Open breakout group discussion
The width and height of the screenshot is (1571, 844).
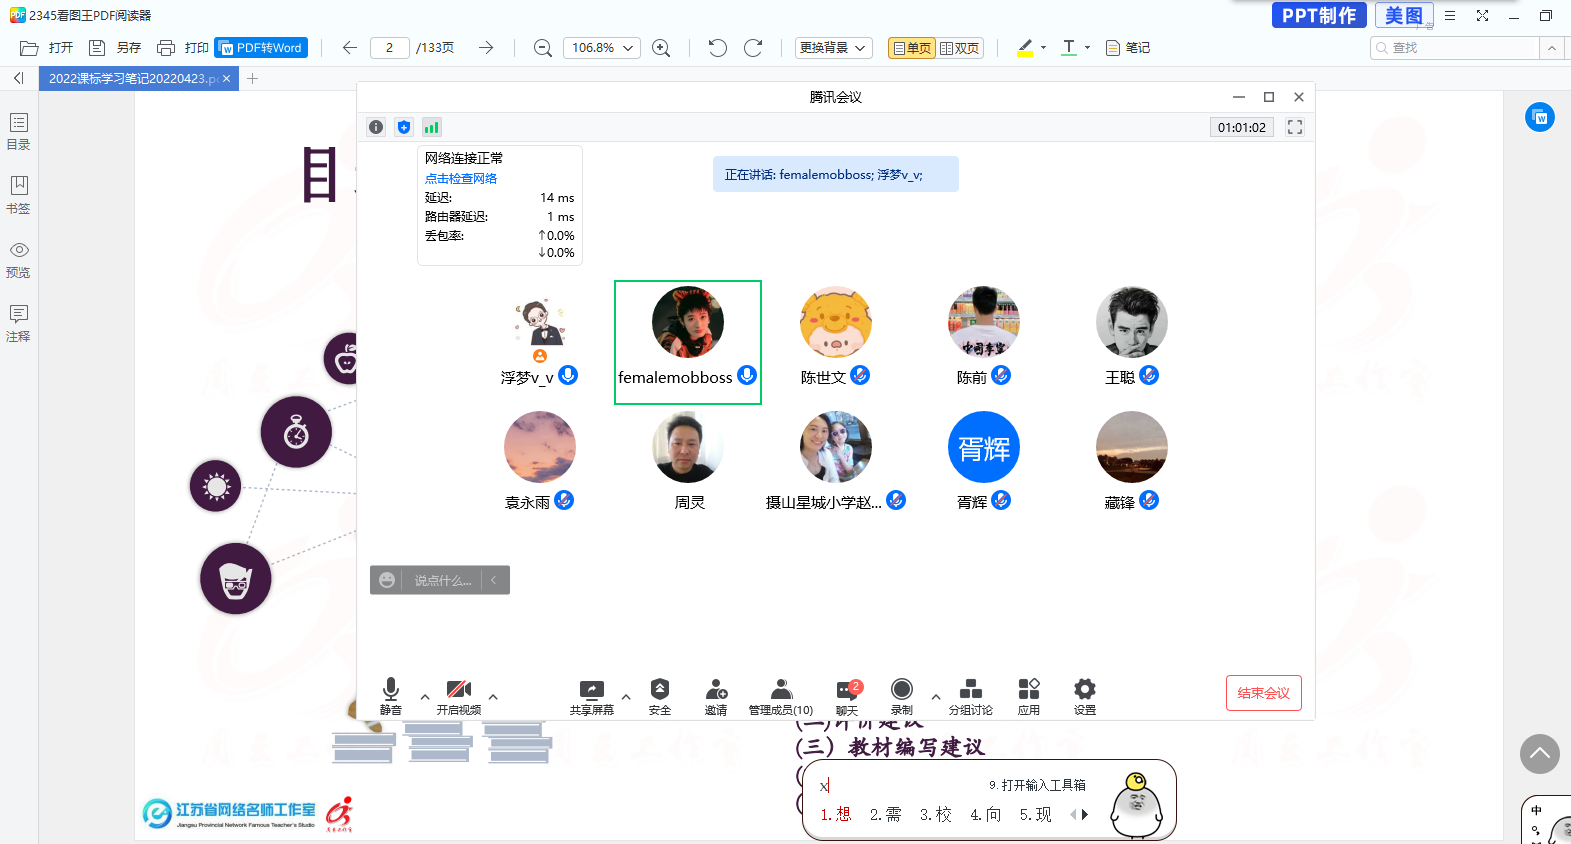[970, 690]
